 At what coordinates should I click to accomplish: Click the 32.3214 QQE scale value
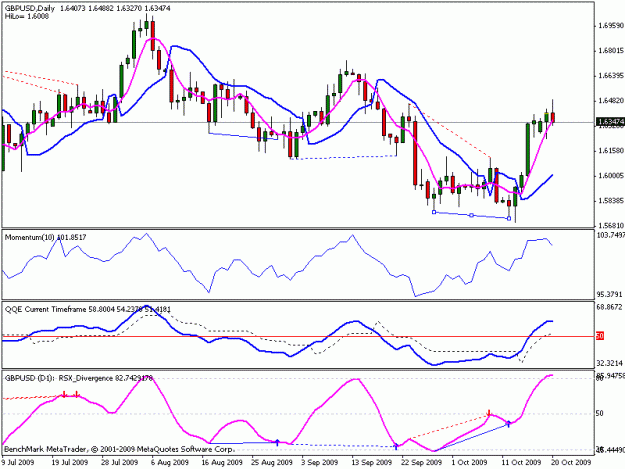[609, 363]
